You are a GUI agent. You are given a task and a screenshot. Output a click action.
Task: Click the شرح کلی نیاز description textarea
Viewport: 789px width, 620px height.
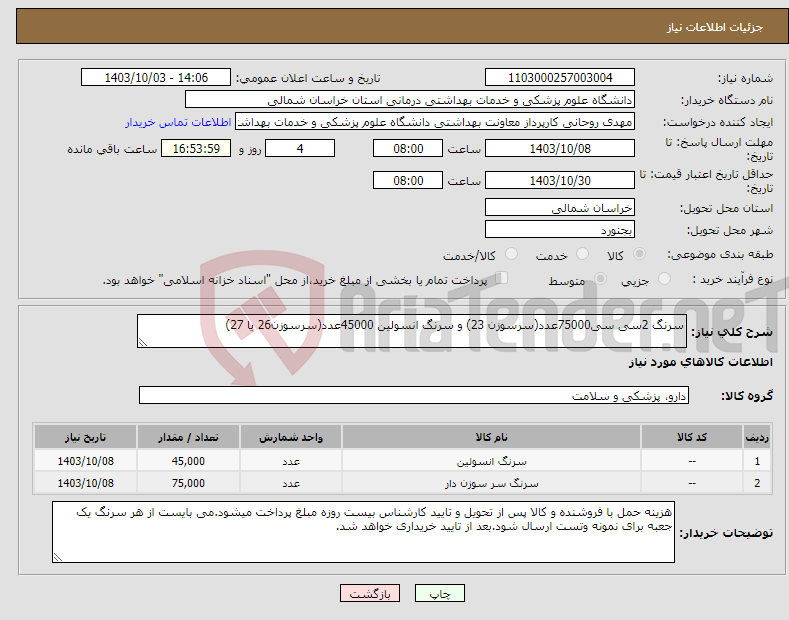412,331
